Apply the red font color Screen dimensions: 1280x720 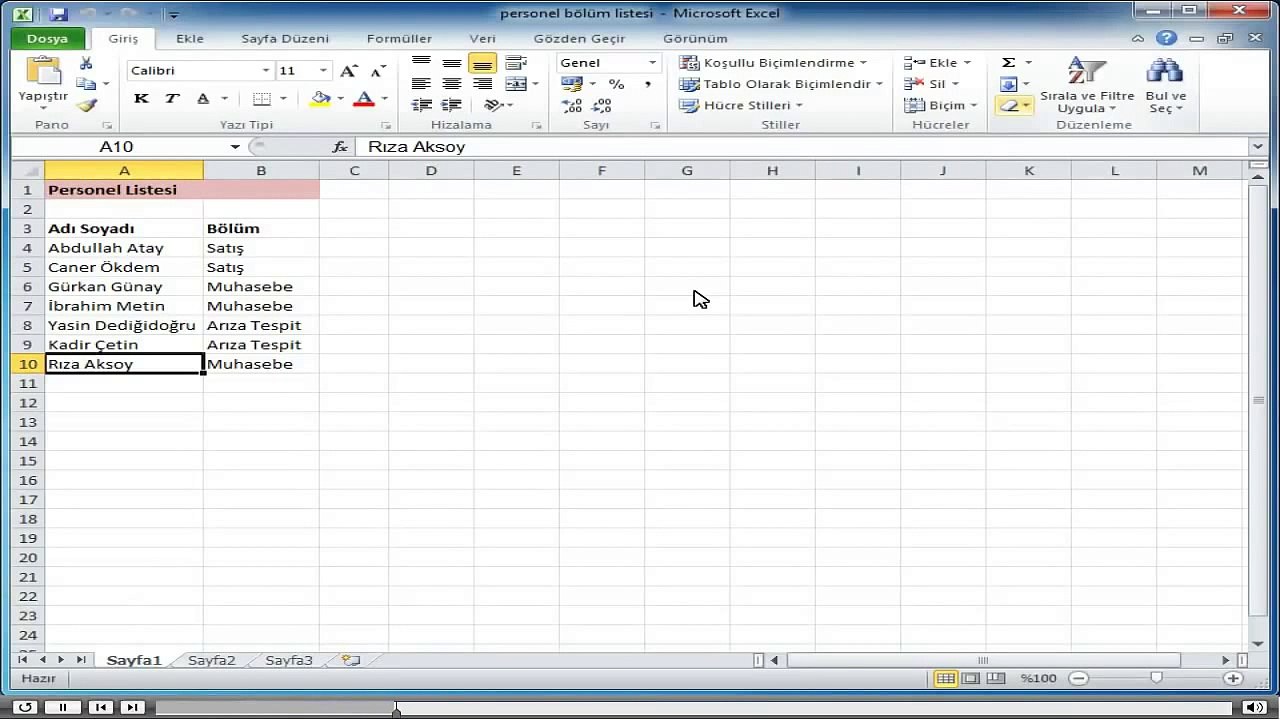click(x=364, y=98)
